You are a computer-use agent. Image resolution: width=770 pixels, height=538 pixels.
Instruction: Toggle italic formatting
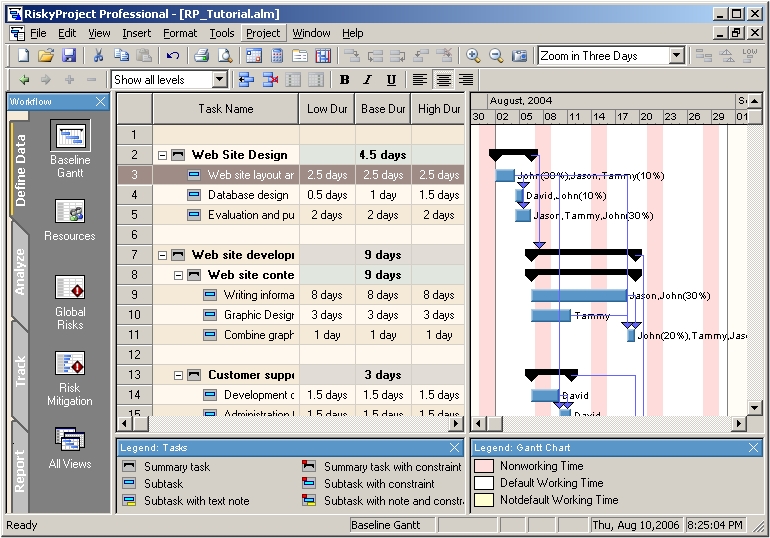tap(368, 80)
